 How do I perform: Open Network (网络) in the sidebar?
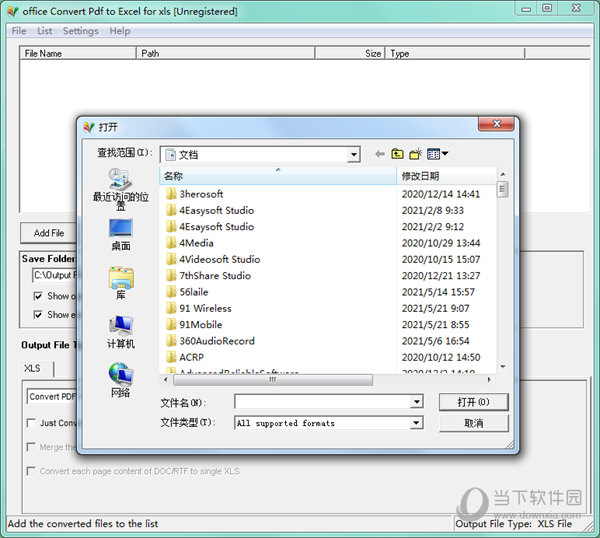click(121, 380)
